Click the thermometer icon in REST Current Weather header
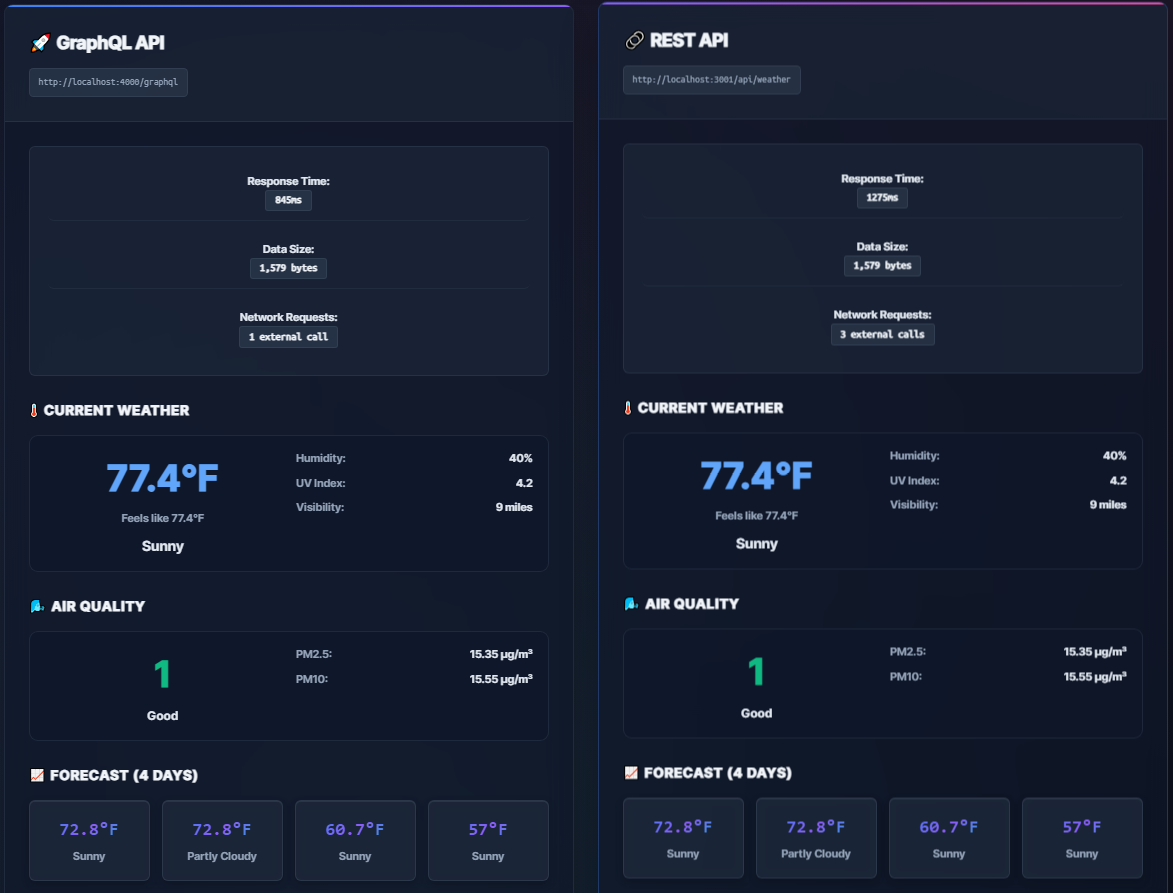 click(628, 407)
